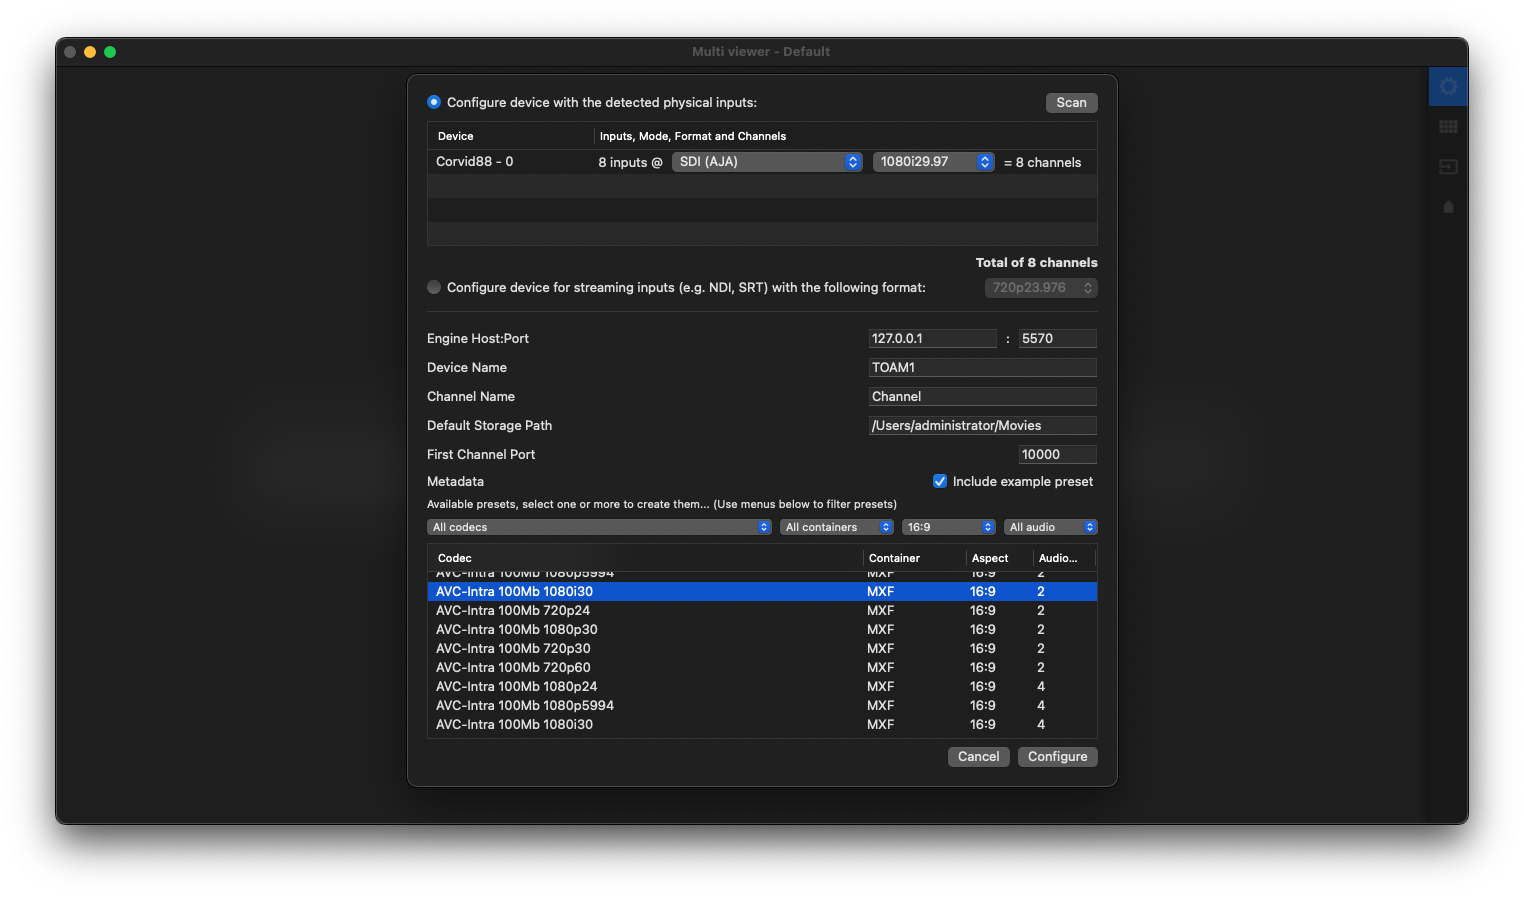Sort presets by Audio column header

coord(1064,558)
